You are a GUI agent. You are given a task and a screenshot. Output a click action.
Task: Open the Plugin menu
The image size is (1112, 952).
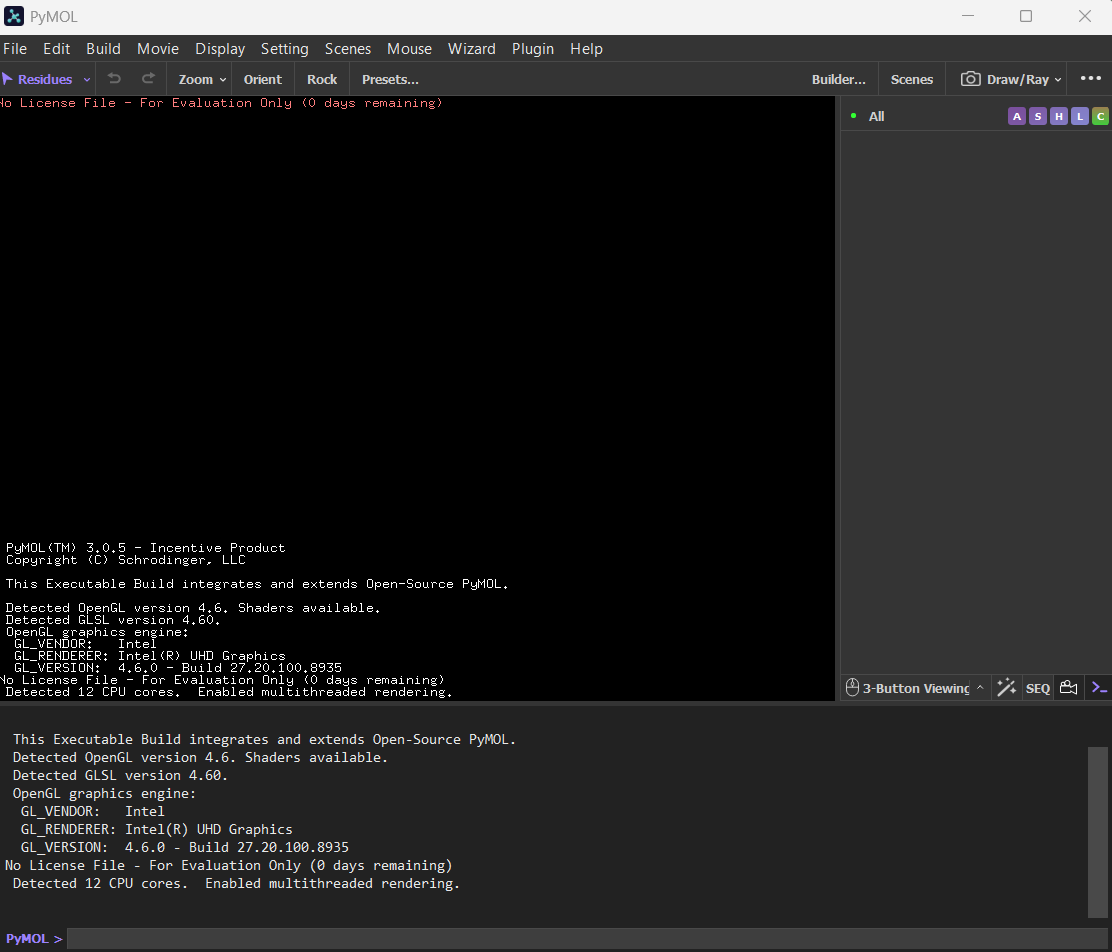tap(533, 48)
